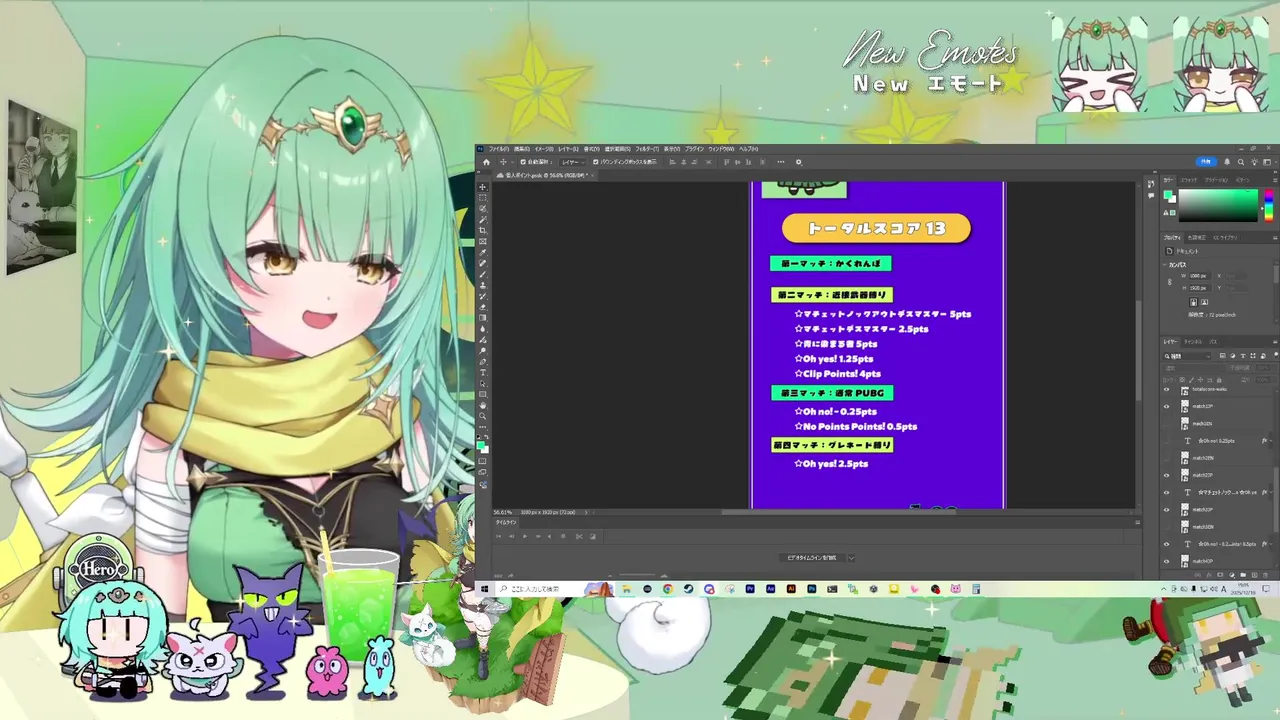Open the Discover lightbulb icon
This screenshot has height=720, width=1280.
(1254, 162)
